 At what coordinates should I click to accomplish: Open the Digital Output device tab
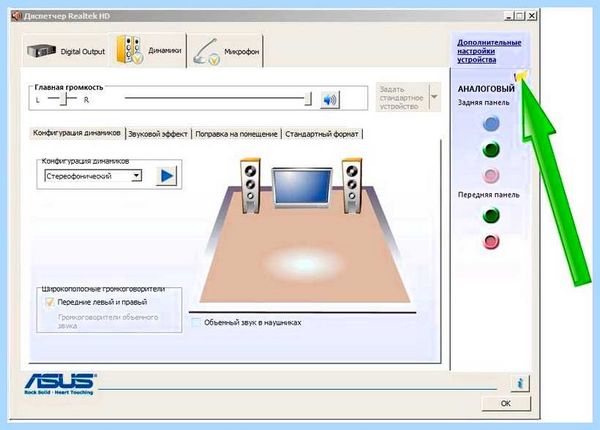66,51
